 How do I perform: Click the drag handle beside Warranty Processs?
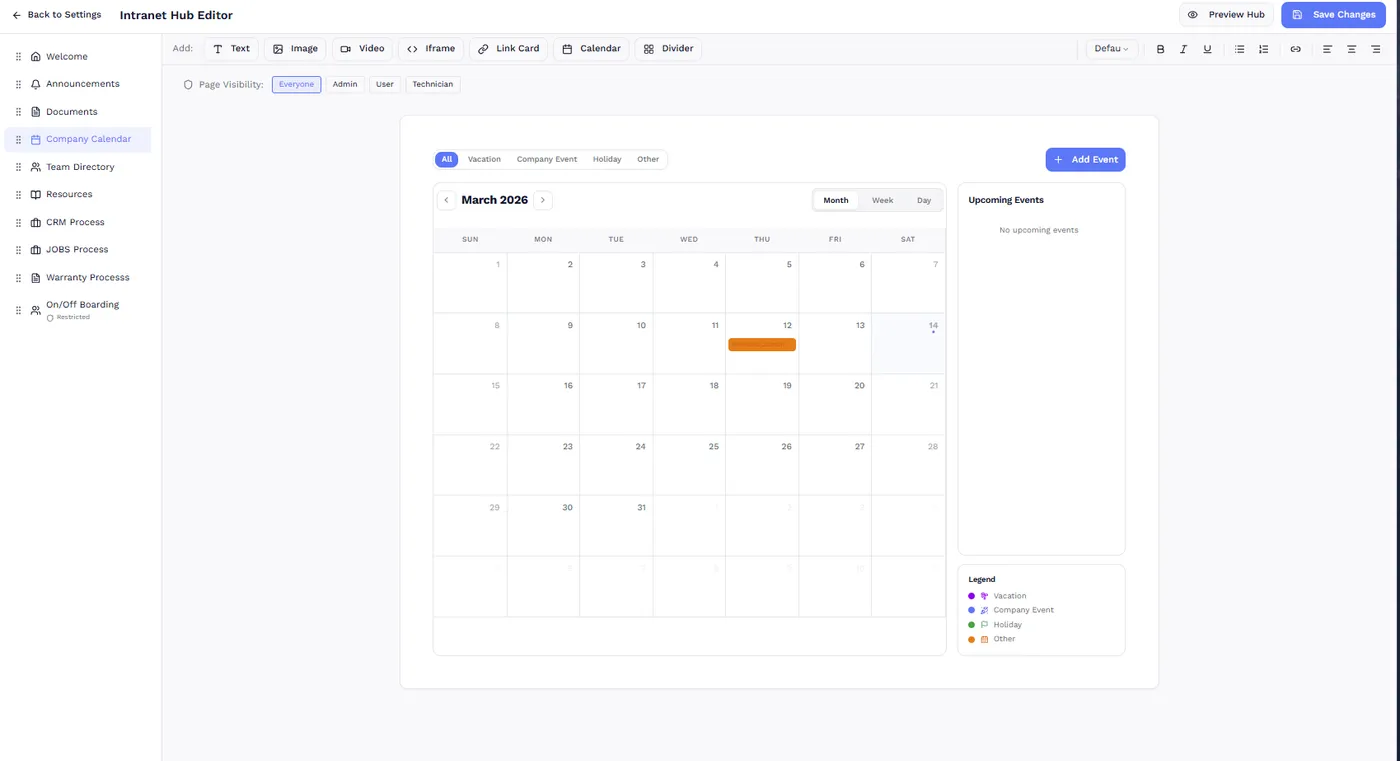[18, 277]
